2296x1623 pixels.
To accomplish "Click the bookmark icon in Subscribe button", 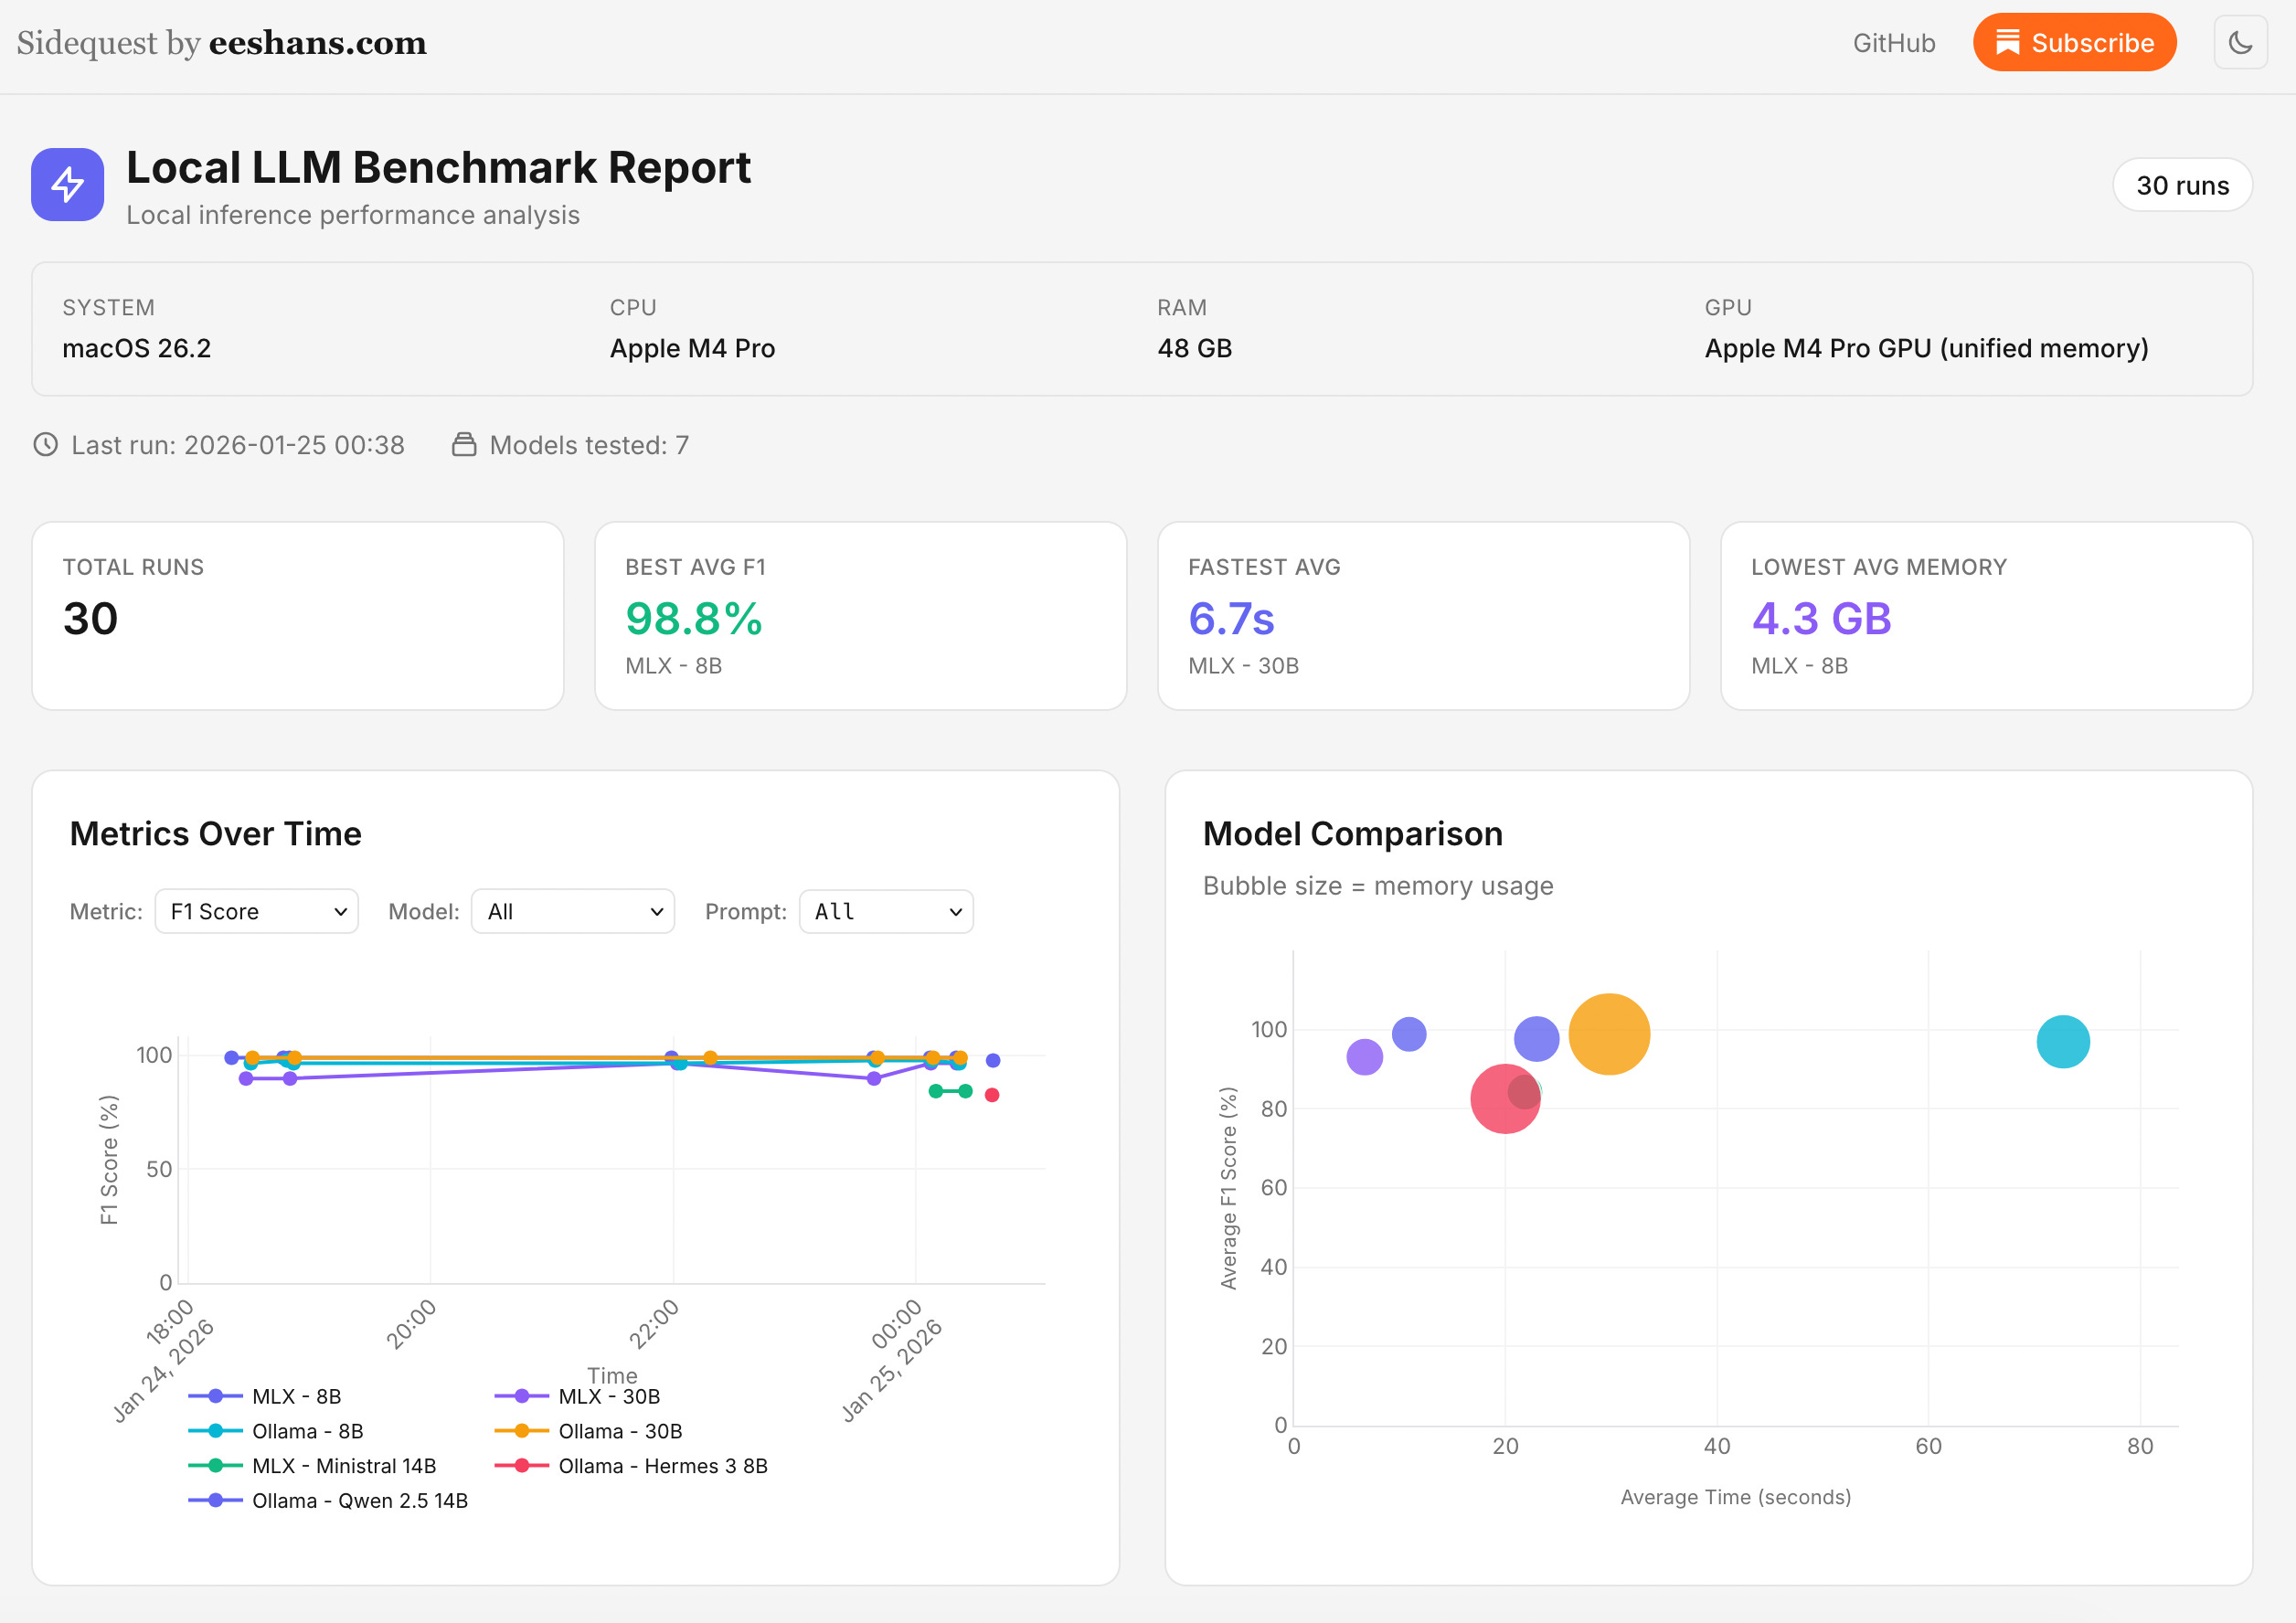I will click(2007, 42).
